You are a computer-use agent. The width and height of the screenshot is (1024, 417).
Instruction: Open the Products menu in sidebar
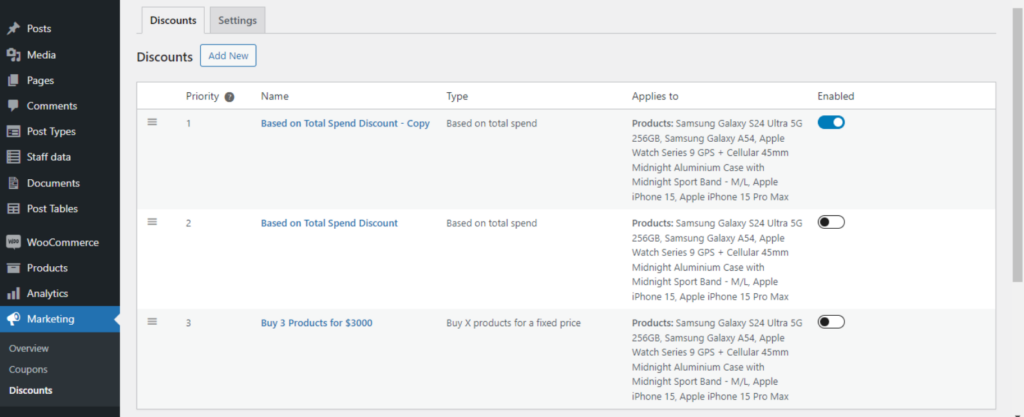47,268
